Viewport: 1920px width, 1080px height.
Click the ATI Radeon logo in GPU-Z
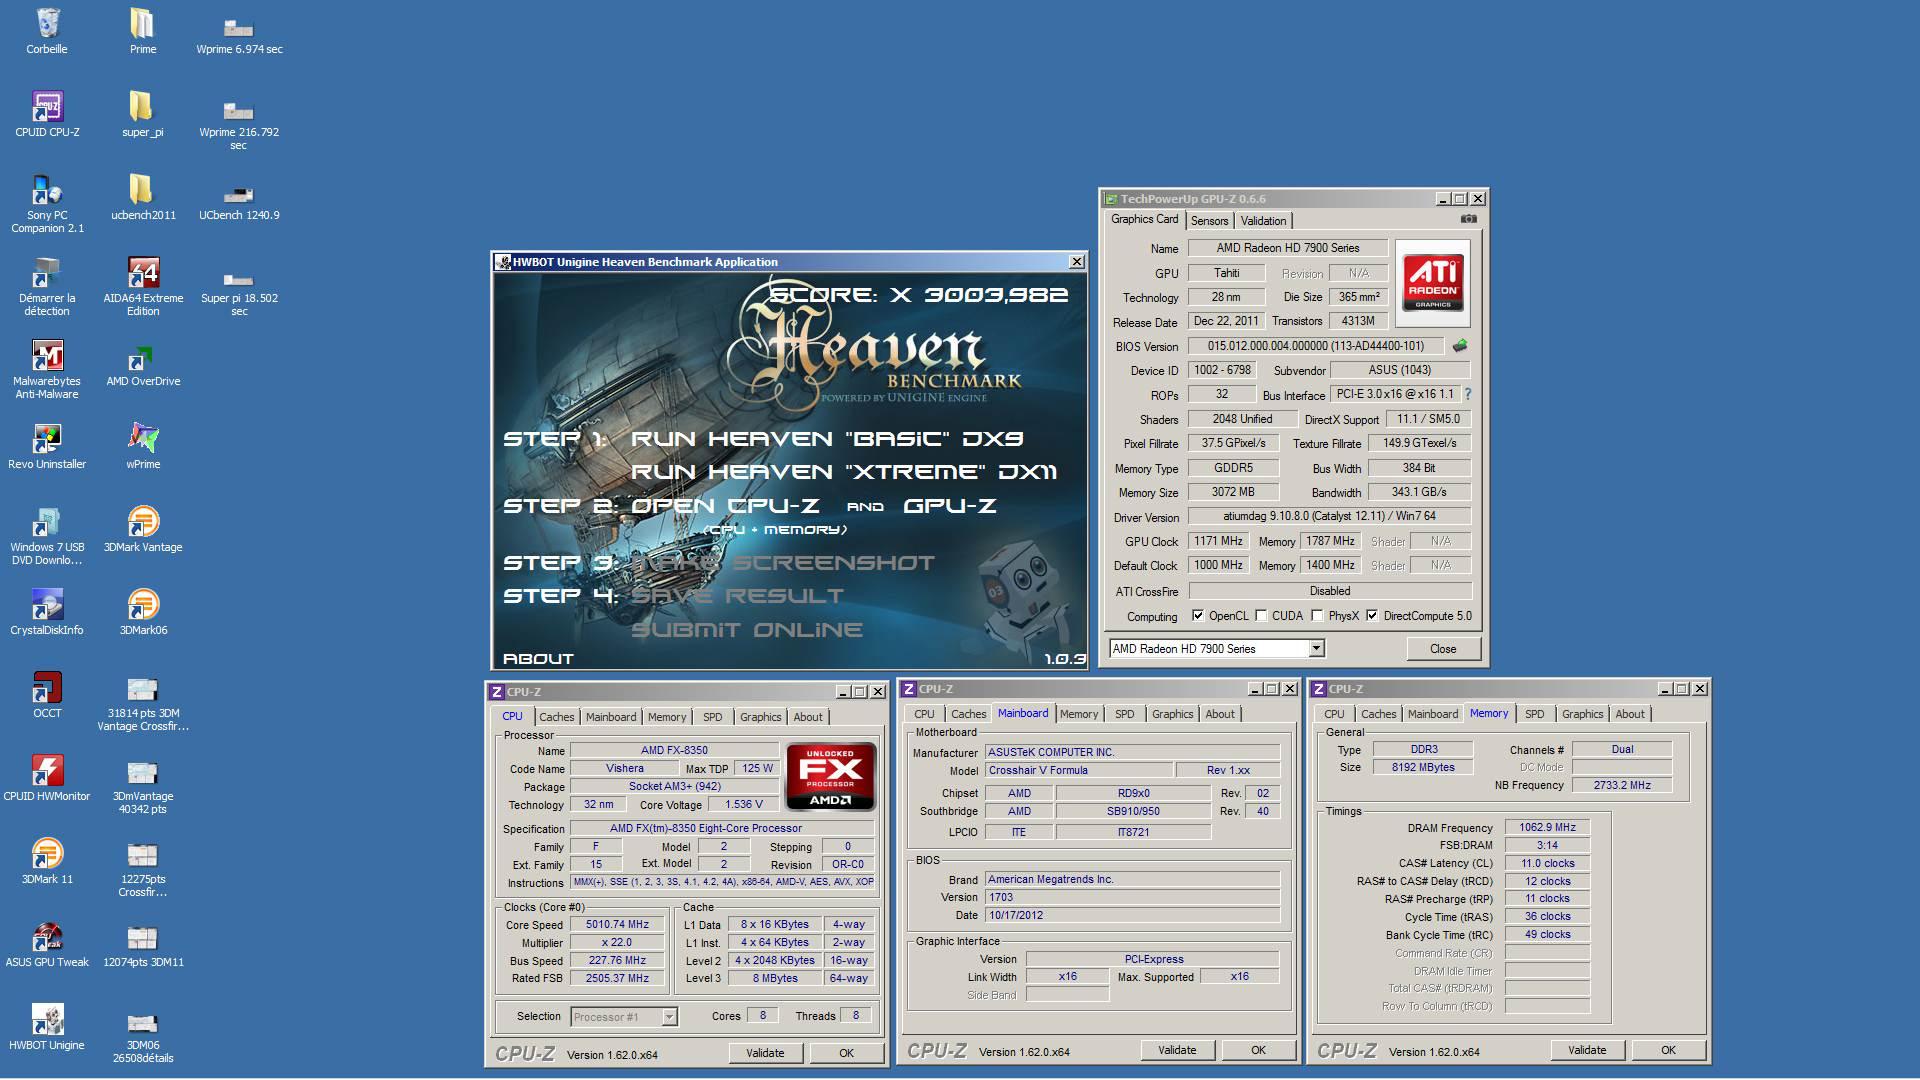[x=1433, y=282]
